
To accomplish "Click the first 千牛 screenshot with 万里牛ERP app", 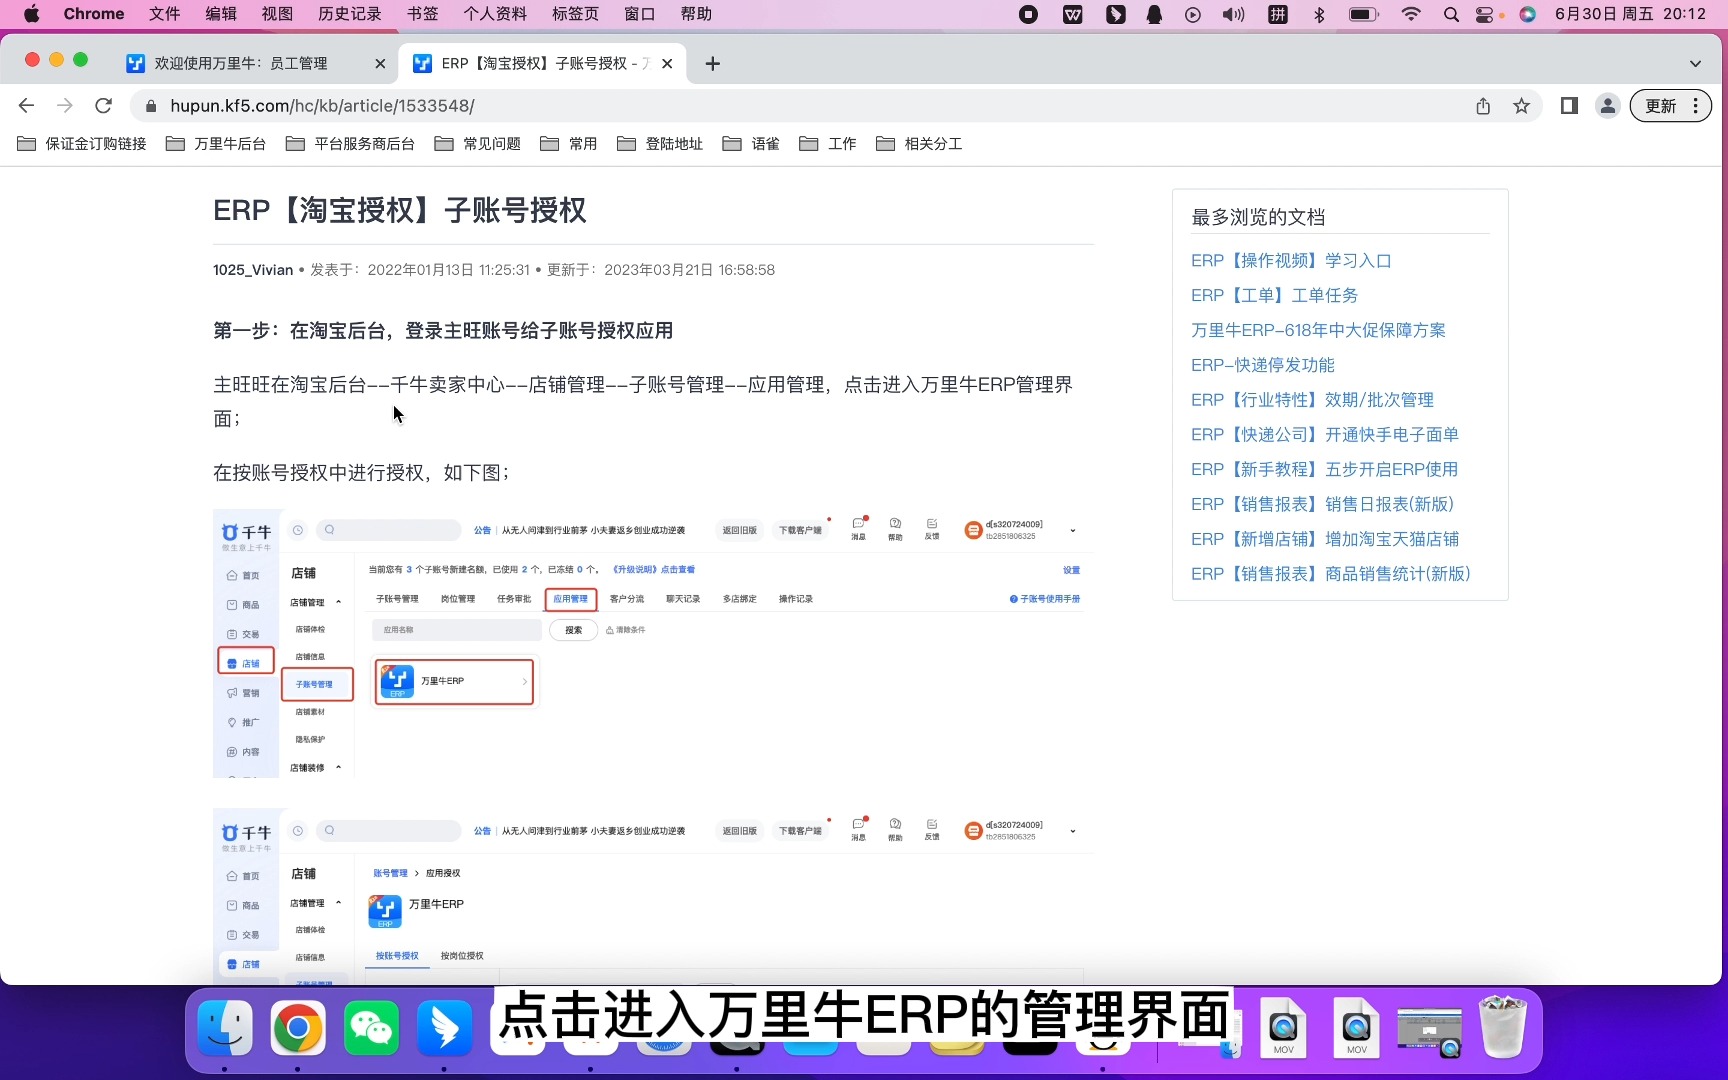I will pyautogui.click(x=654, y=644).
